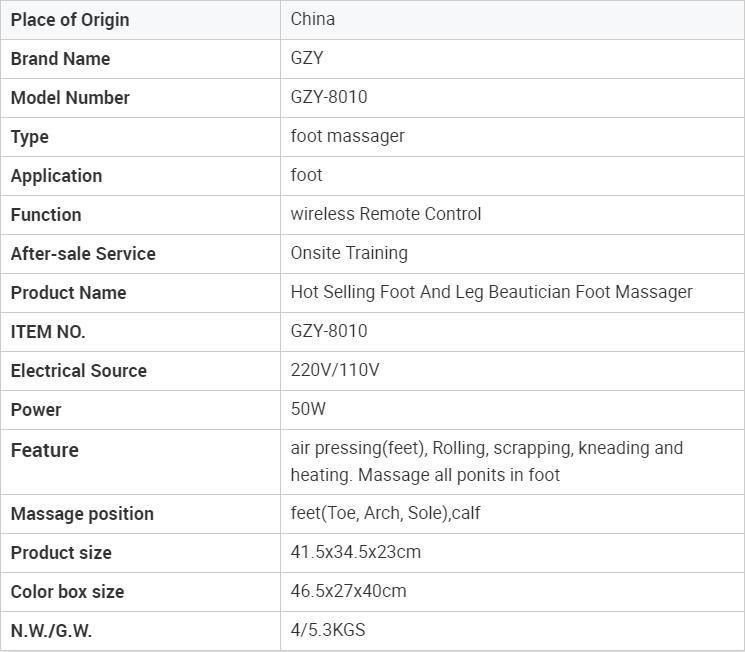745x652 pixels.
Task: Select color box size '46.5x27x40cm'
Action: pos(348,591)
